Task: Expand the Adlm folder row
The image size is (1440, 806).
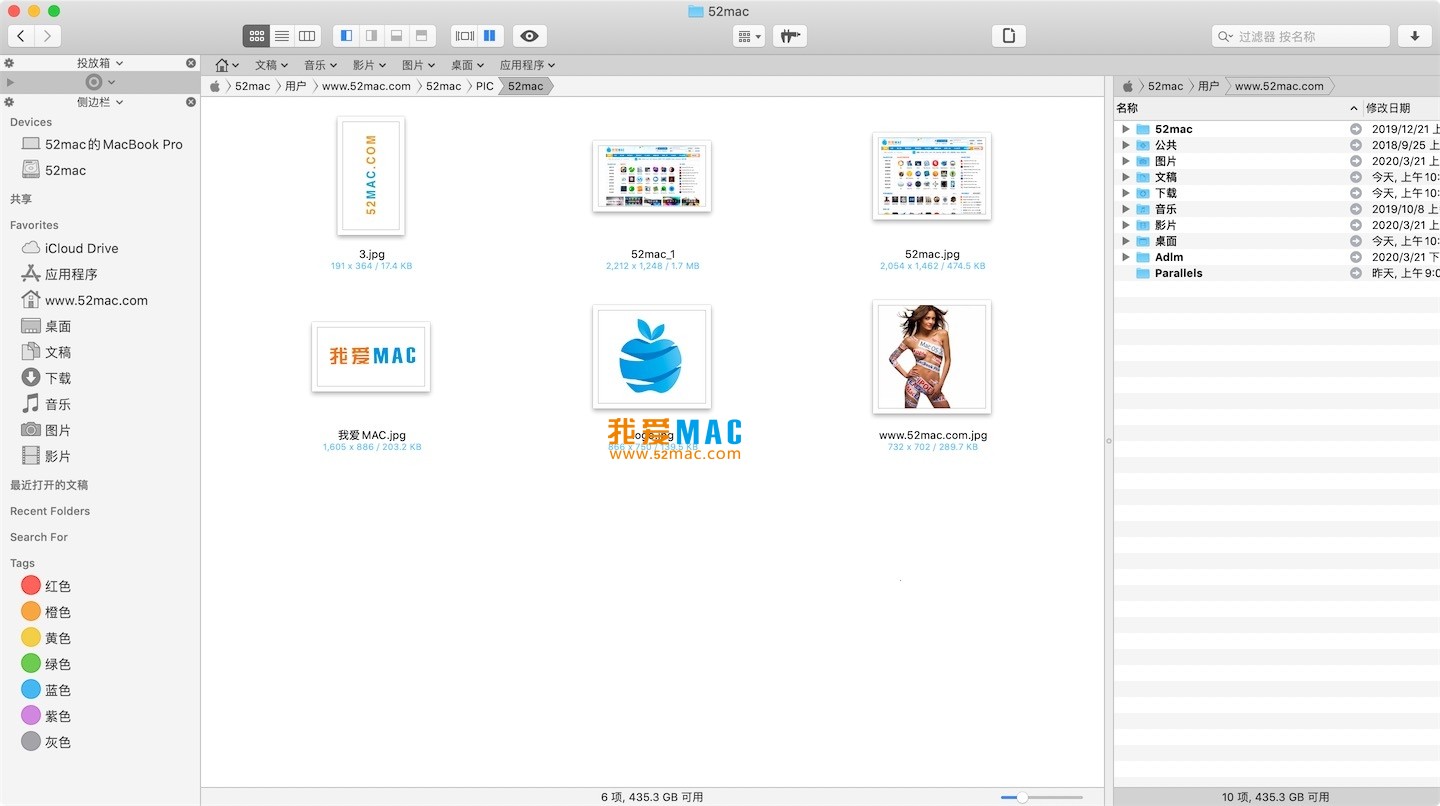Action: (x=1126, y=257)
